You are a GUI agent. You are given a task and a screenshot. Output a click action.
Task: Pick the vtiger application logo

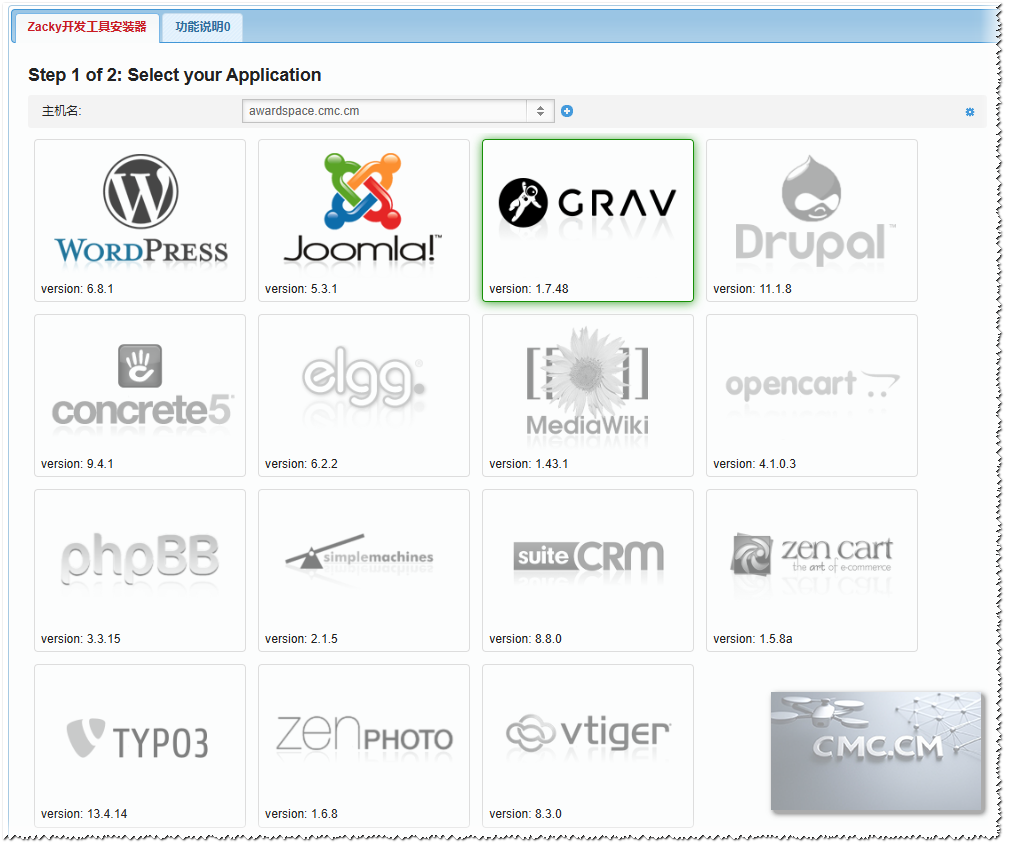tap(588, 733)
